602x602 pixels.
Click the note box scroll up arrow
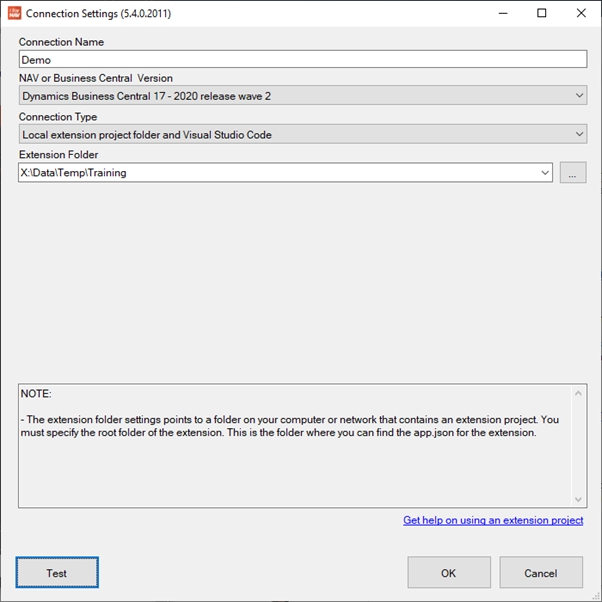click(578, 393)
